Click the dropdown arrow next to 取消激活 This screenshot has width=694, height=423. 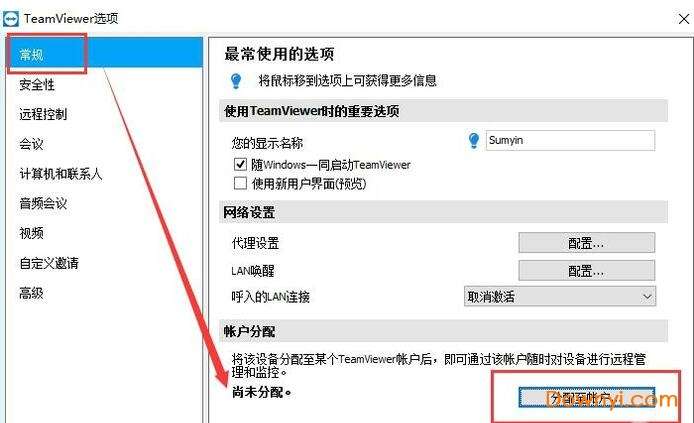pos(647,296)
